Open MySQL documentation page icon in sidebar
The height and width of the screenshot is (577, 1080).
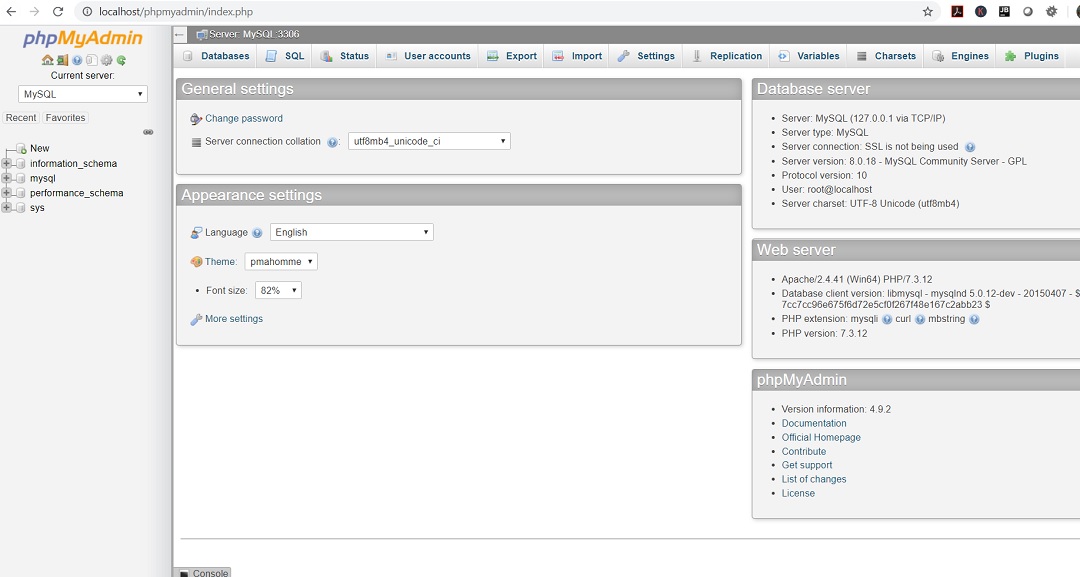(92, 60)
